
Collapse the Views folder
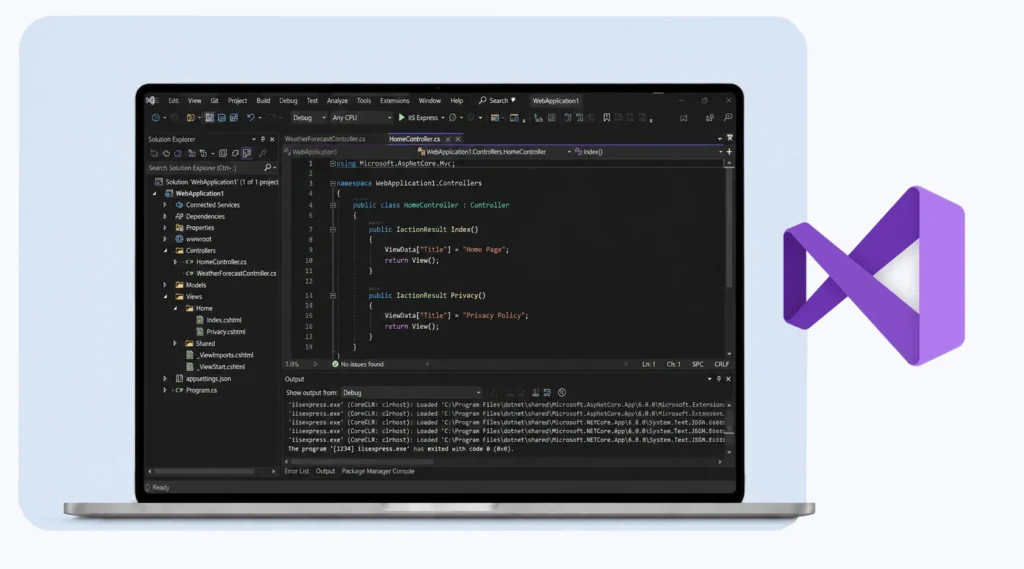coord(165,297)
